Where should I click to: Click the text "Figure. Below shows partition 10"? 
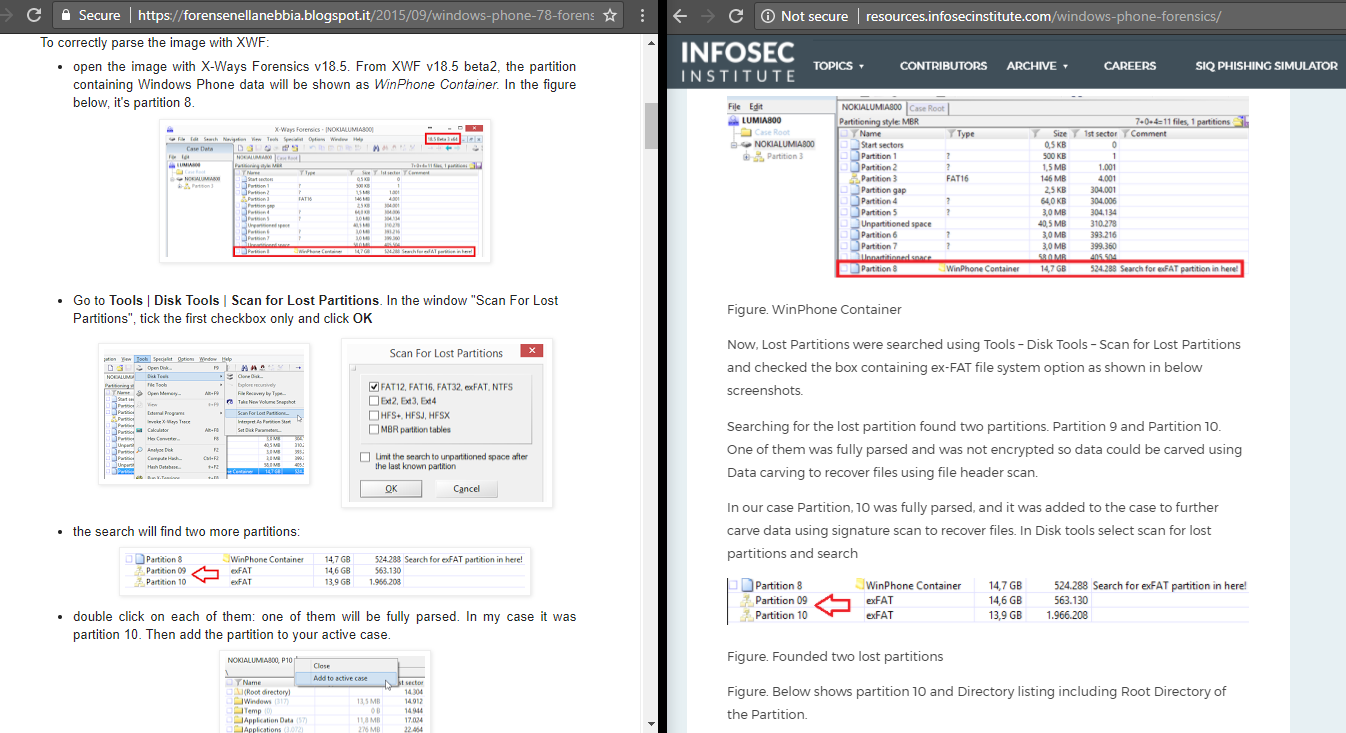[x=977, y=702]
